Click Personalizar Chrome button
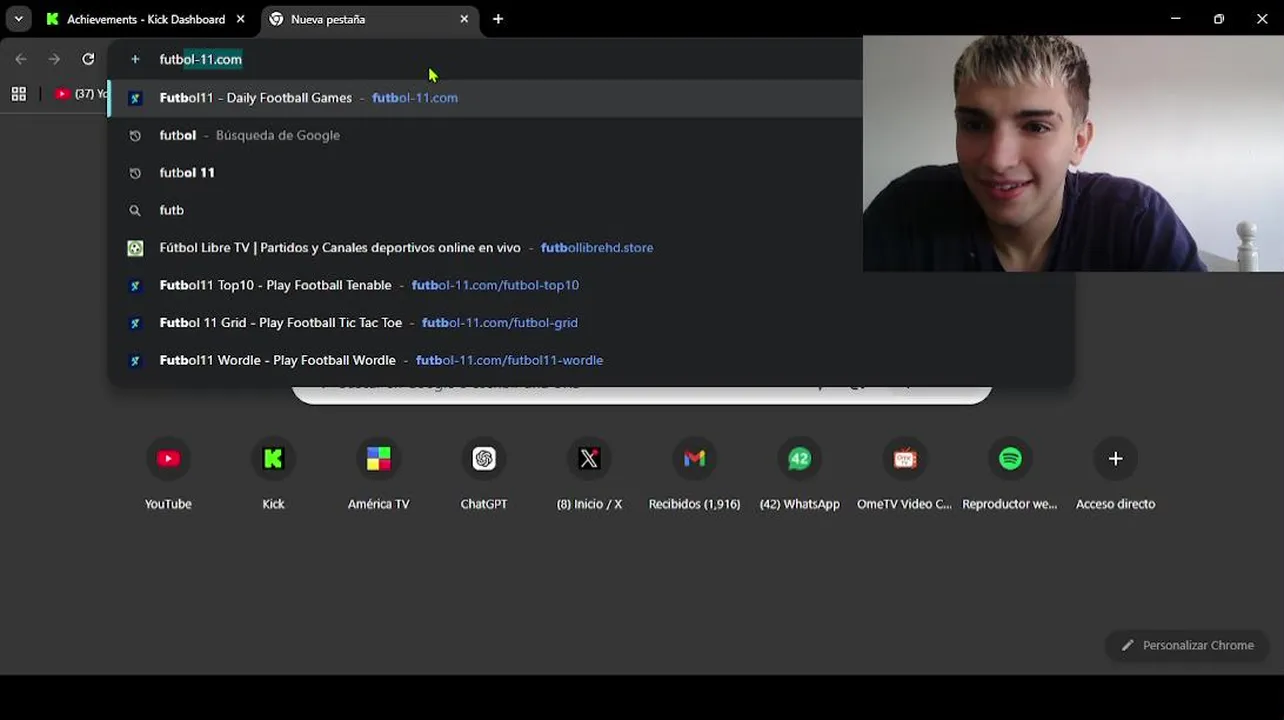1284x720 pixels. coord(1187,645)
